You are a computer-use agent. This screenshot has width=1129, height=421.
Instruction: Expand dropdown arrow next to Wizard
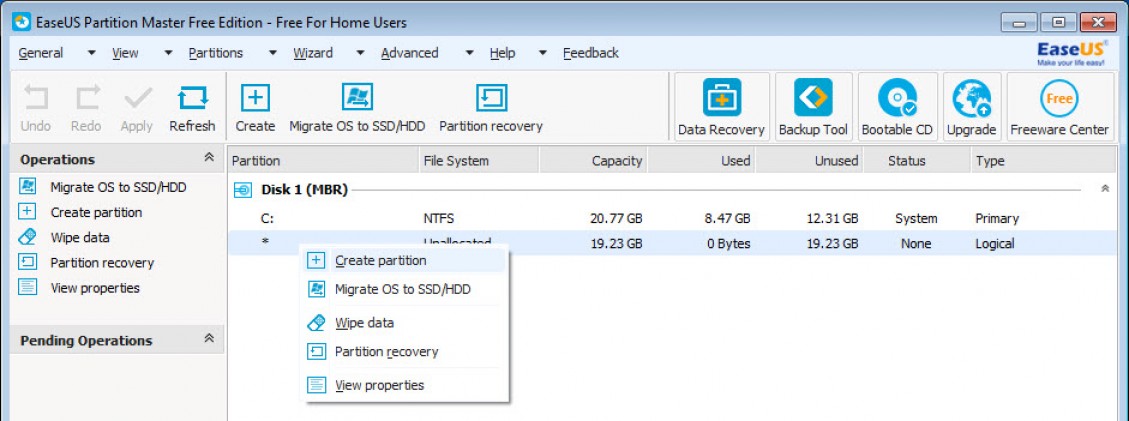pyautogui.click(x=361, y=53)
